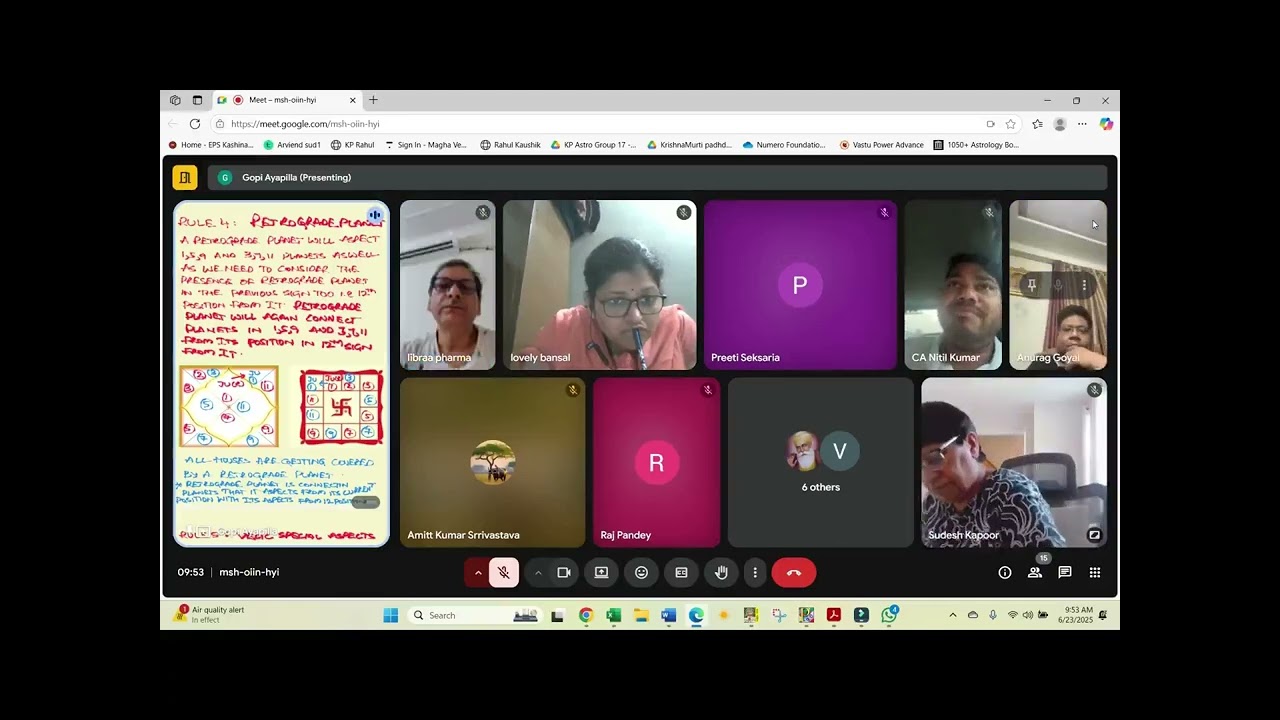The image size is (1280, 720).
Task: Select Amitt Kumar Srrivastava tile
Action: pos(492,462)
